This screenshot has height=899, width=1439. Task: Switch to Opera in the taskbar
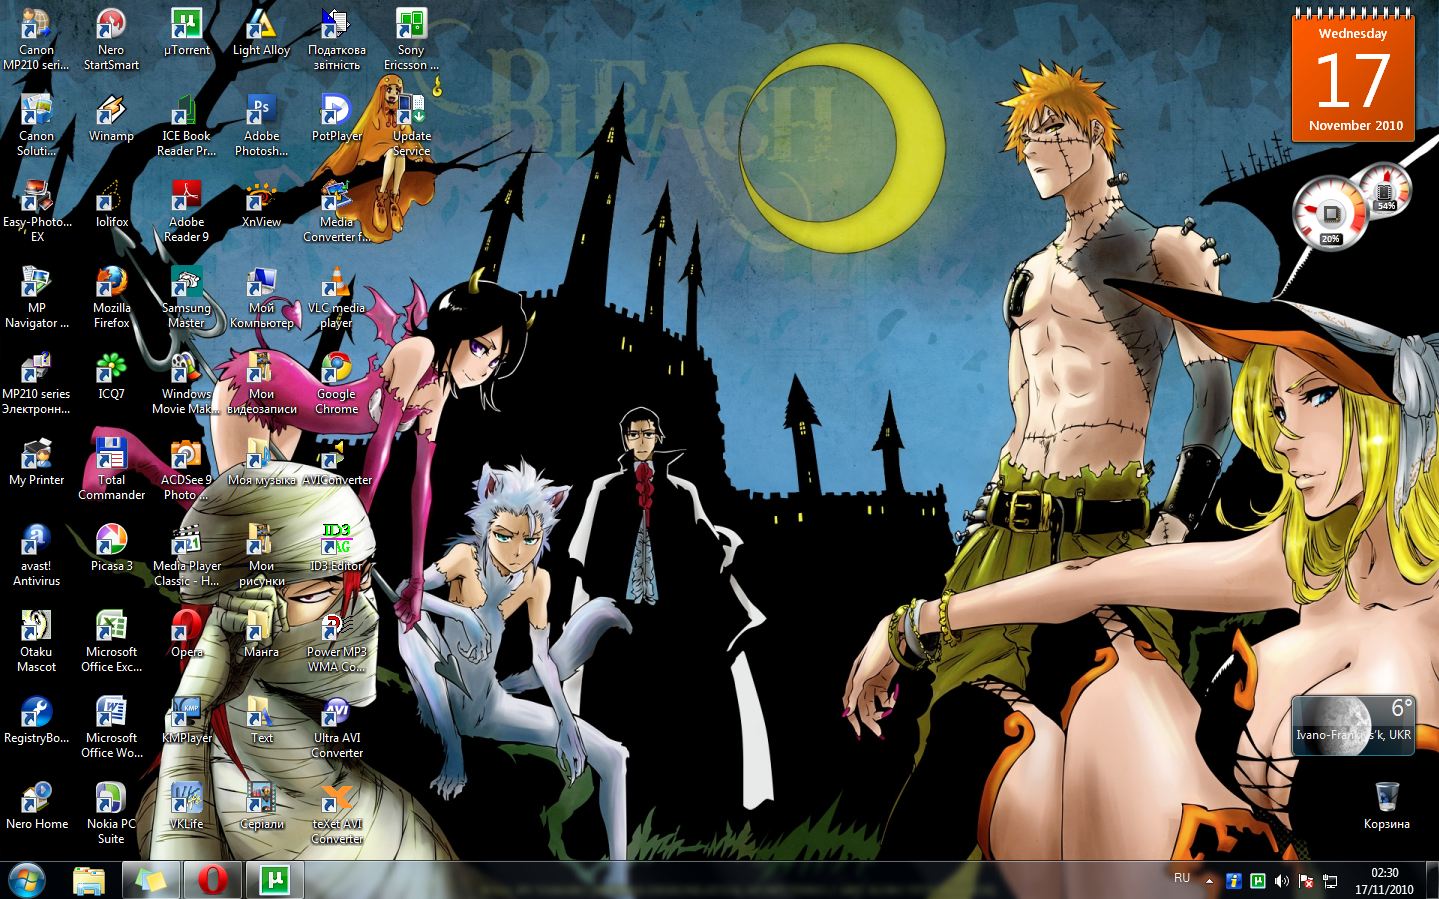(x=212, y=880)
